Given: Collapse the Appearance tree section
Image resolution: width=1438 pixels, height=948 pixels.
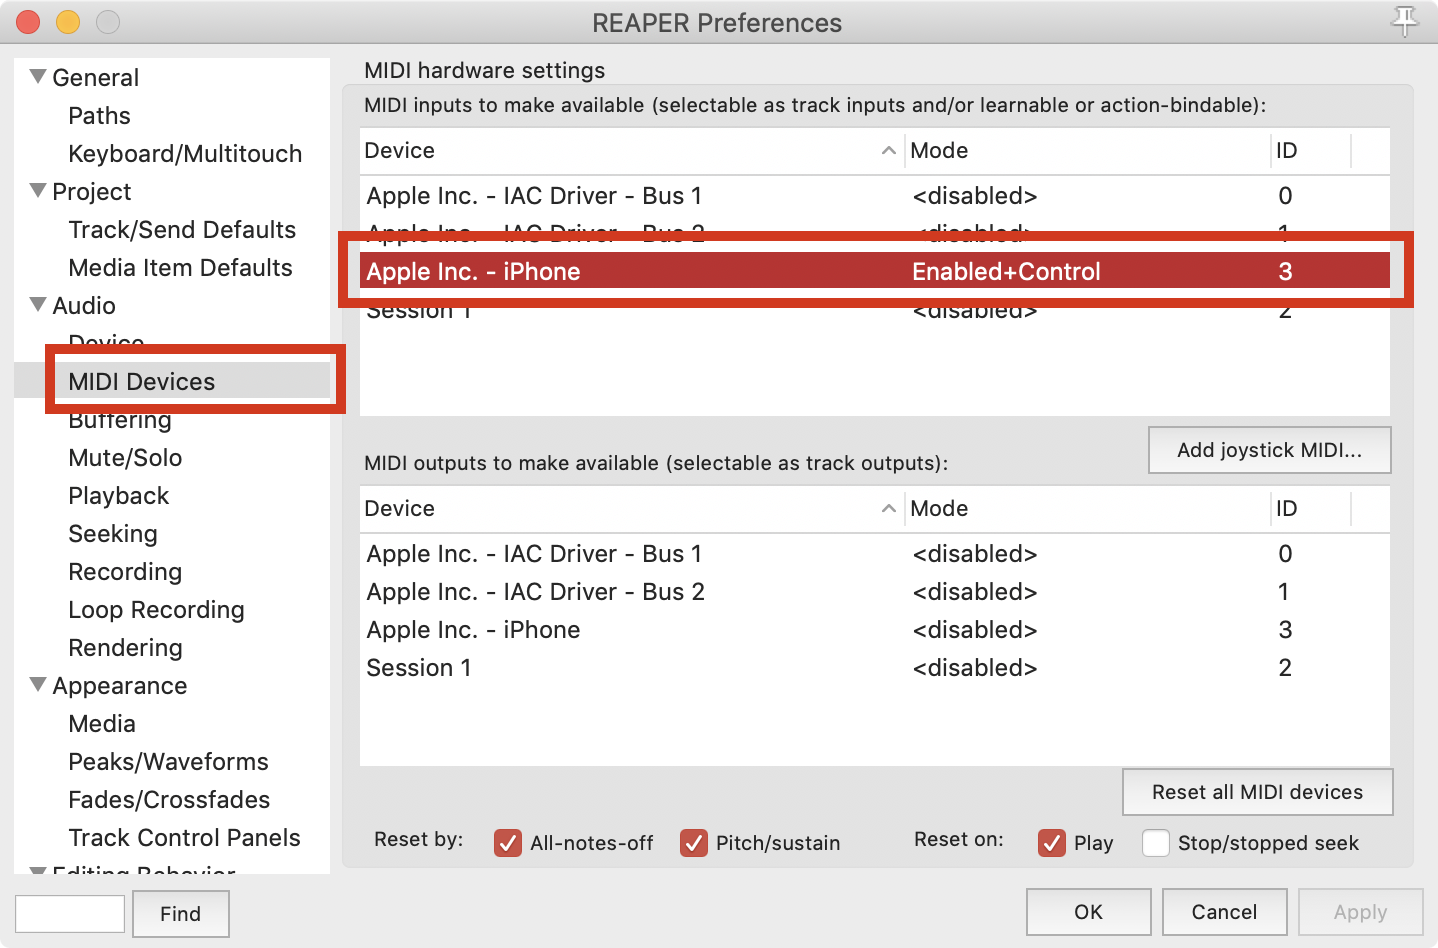Looking at the screenshot, I should pos(38,684).
